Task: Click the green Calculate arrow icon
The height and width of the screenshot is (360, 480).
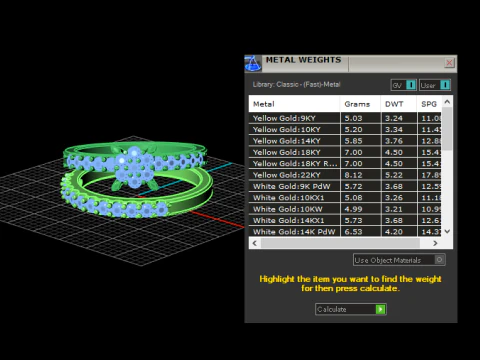Action: click(x=380, y=309)
